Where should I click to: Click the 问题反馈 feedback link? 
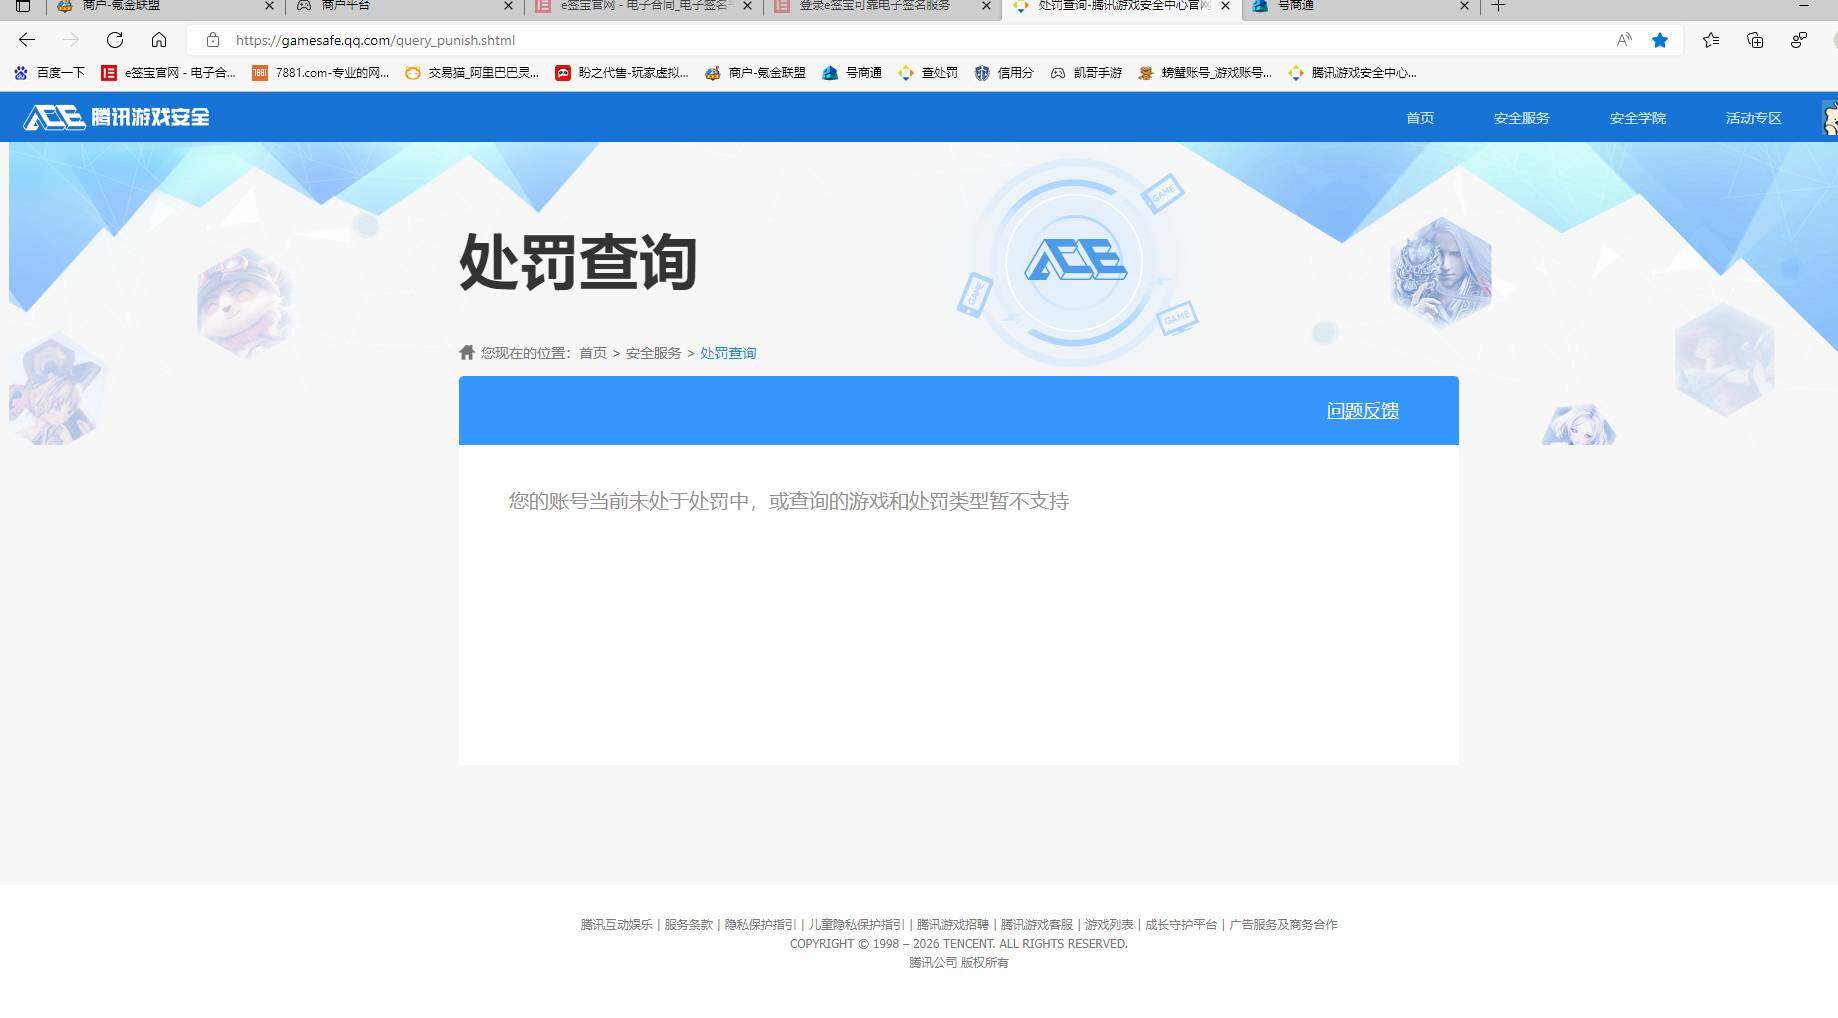1363,410
